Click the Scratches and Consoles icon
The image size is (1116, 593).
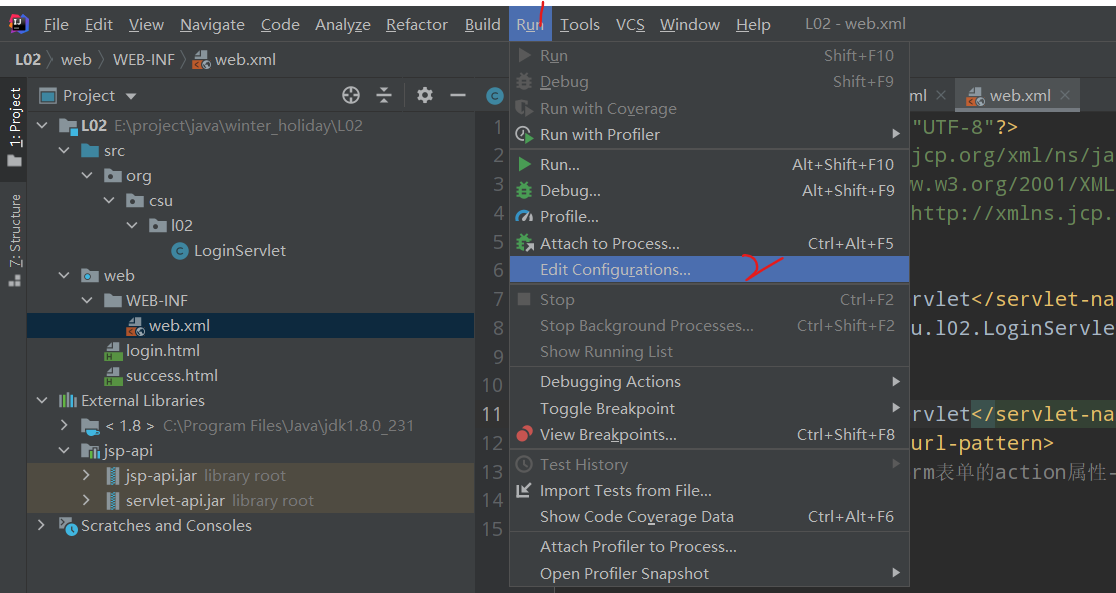[x=68, y=526]
